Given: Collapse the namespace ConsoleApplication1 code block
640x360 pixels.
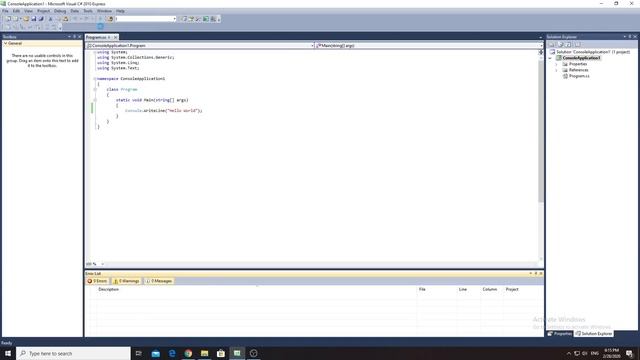Looking at the screenshot, I should pyautogui.click(x=95, y=79).
